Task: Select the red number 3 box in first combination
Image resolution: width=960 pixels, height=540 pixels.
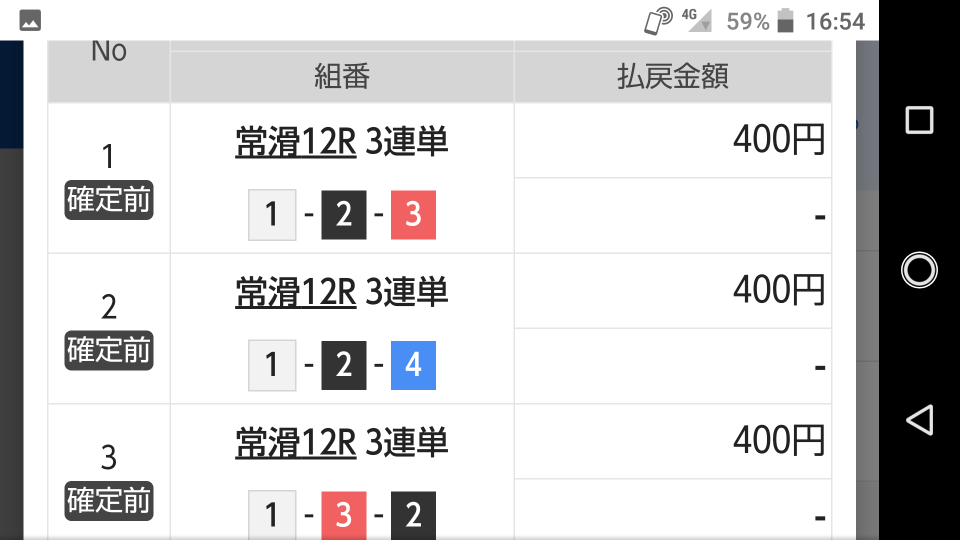Action: (x=413, y=215)
